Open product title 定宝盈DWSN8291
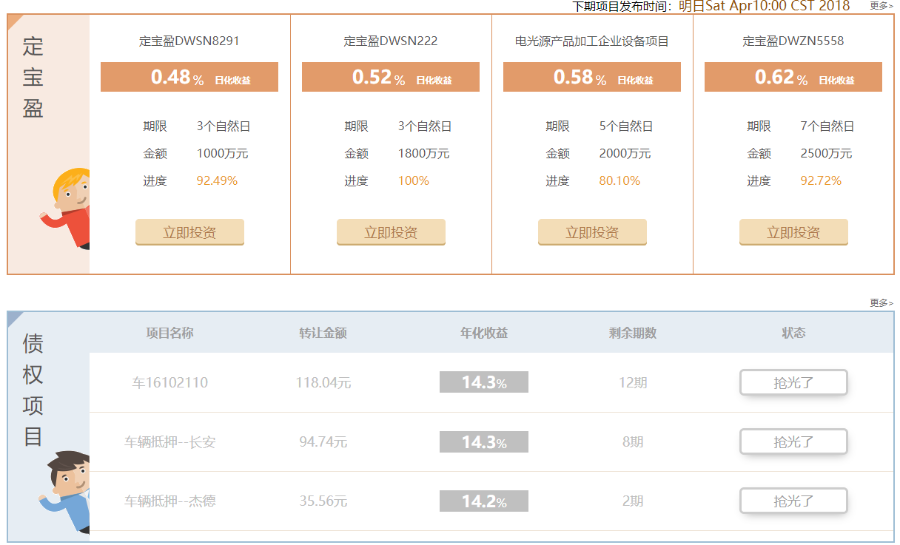The width and height of the screenshot is (900, 545). click(189, 41)
